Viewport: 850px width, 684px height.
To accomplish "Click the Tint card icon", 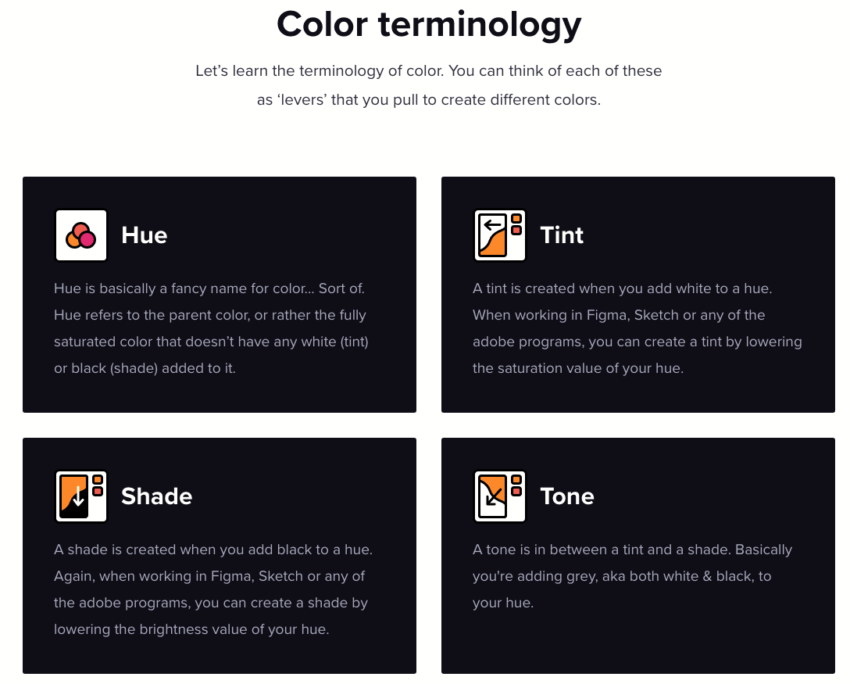I will pyautogui.click(x=499, y=235).
